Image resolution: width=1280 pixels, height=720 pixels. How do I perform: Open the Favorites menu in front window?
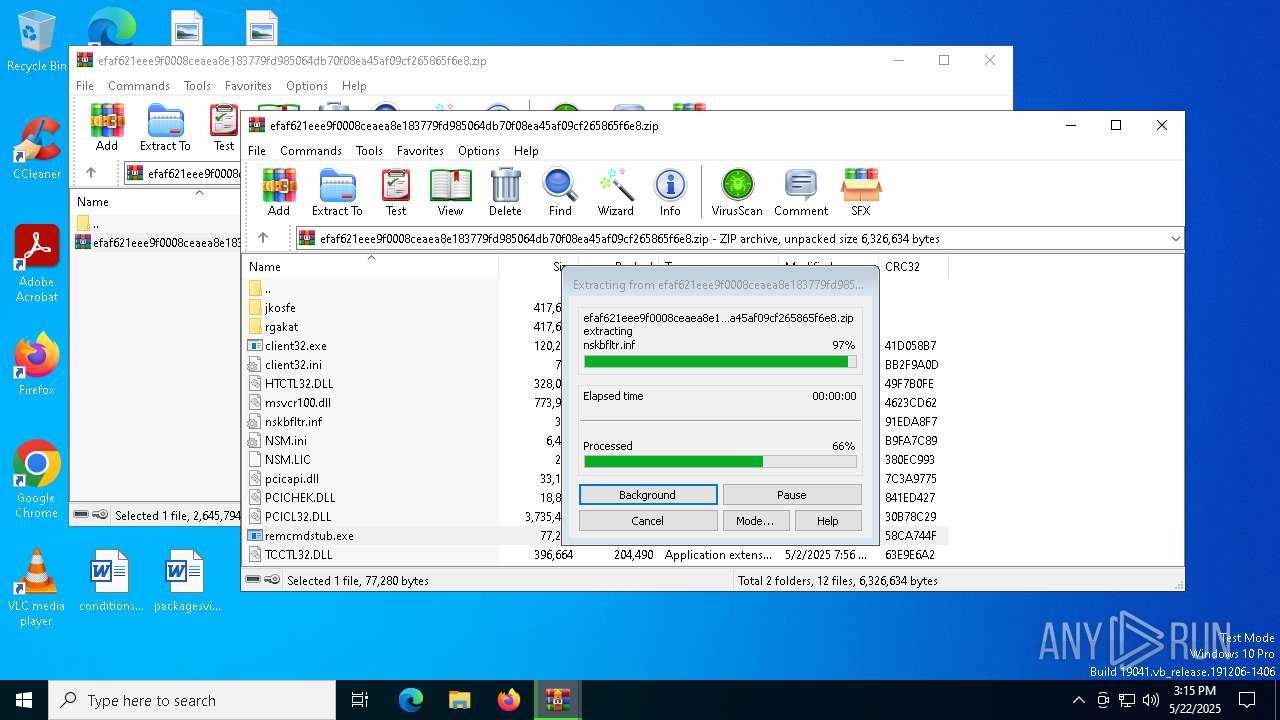[x=420, y=151]
